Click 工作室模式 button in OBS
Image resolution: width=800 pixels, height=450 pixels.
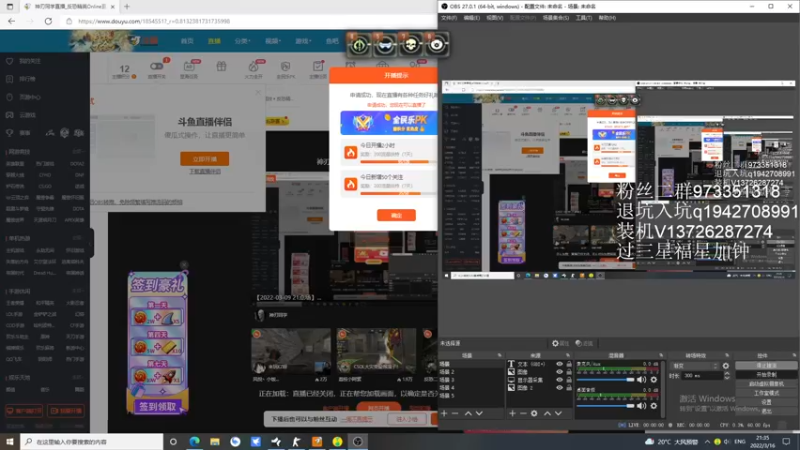pos(766,393)
